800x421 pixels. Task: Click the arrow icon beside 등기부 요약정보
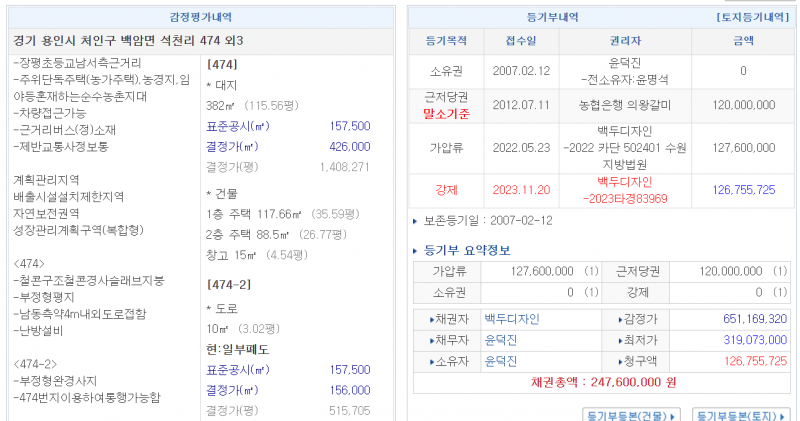[x=416, y=250]
